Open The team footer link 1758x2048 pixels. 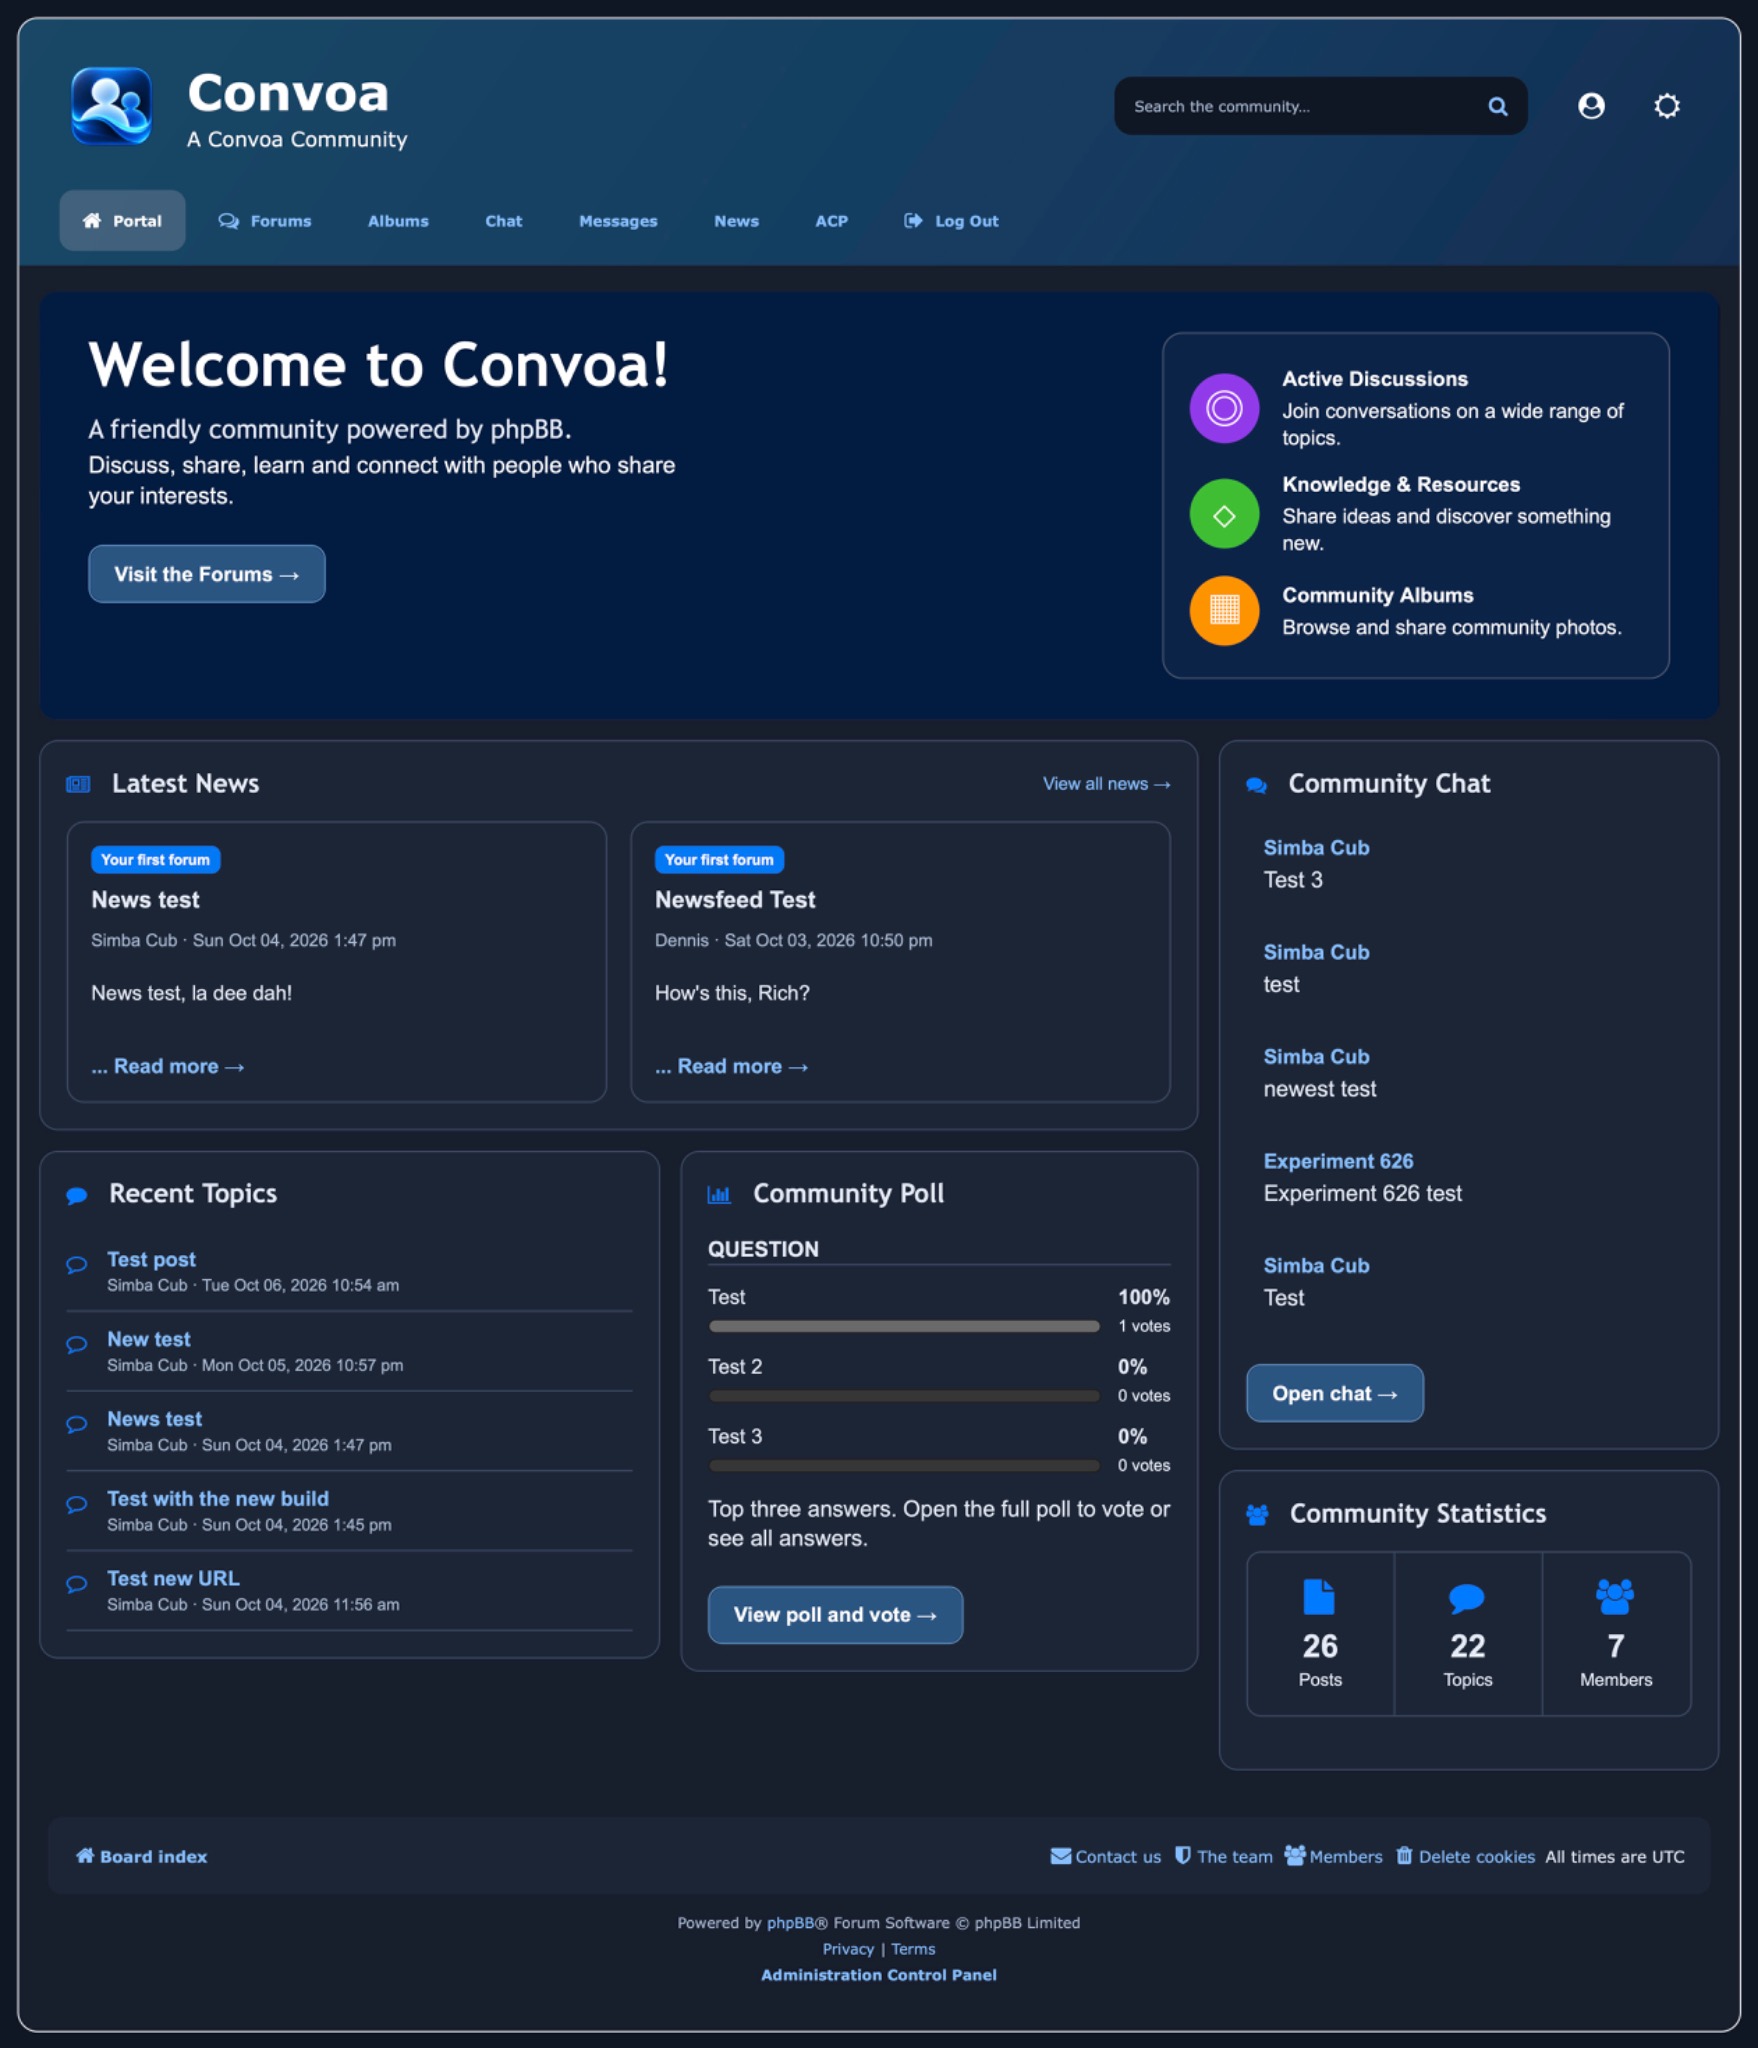[1224, 1856]
